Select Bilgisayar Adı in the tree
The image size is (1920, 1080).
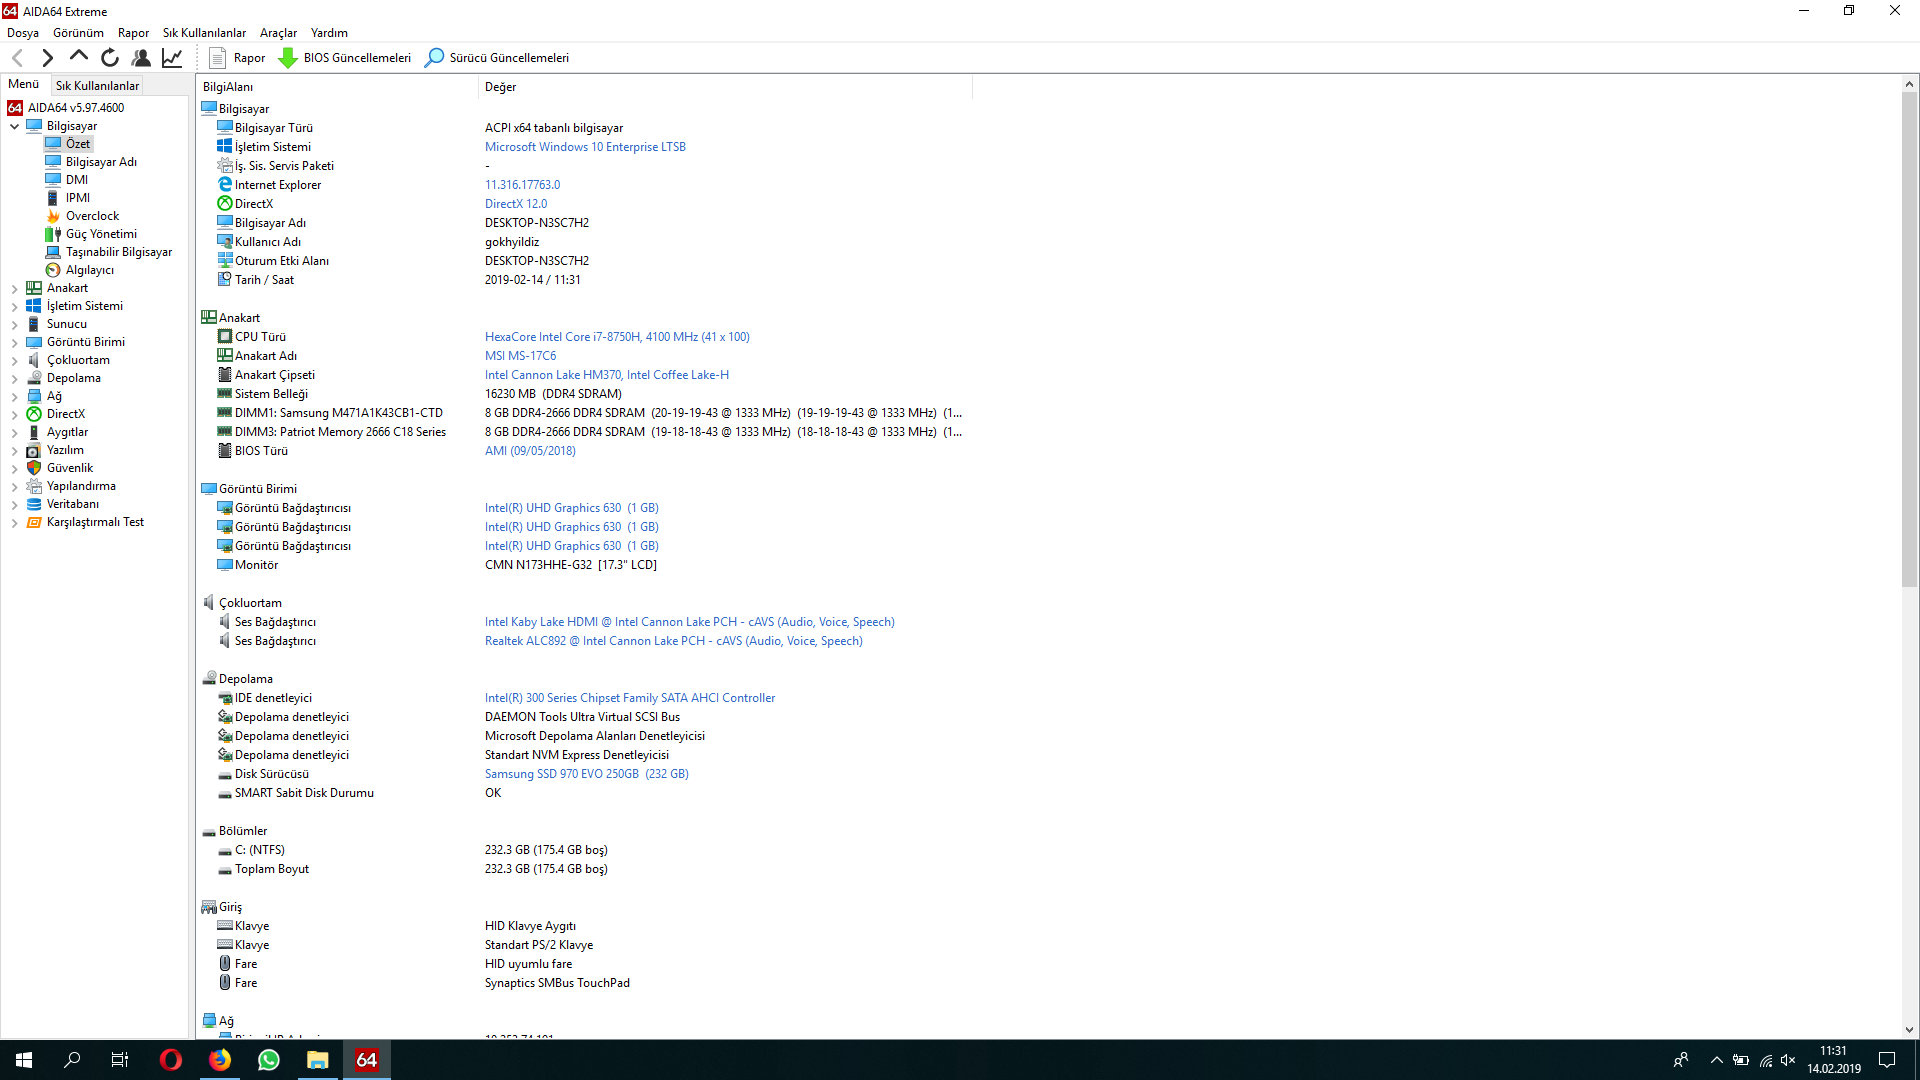pyautogui.click(x=101, y=162)
